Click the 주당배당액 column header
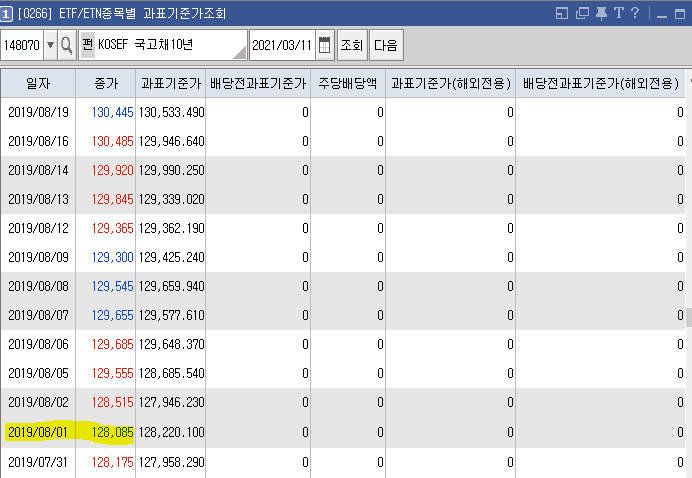Screen dimensions: 692x478 tap(348, 83)
